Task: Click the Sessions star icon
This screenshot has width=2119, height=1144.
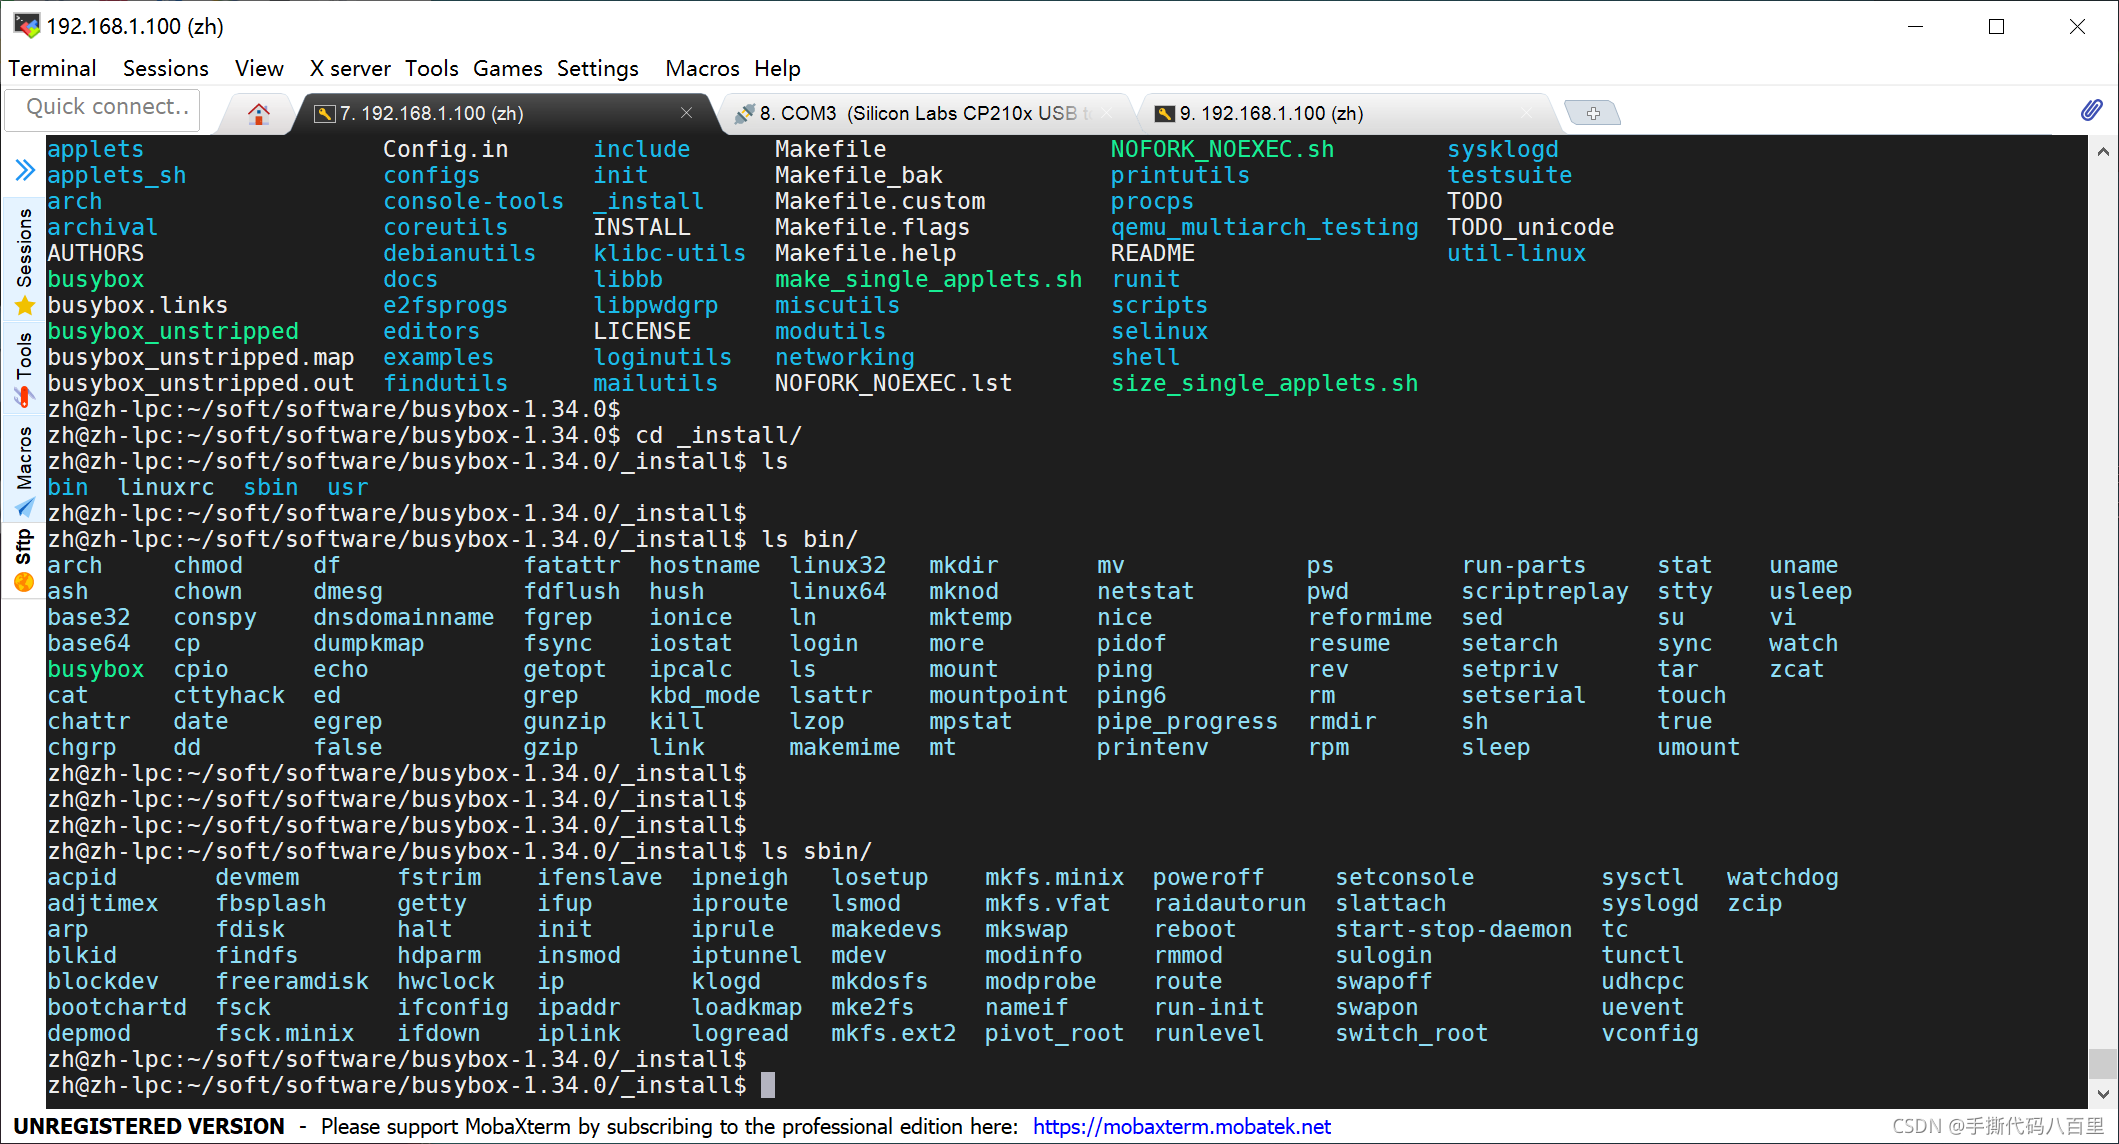Action: (x=25, y=306)
